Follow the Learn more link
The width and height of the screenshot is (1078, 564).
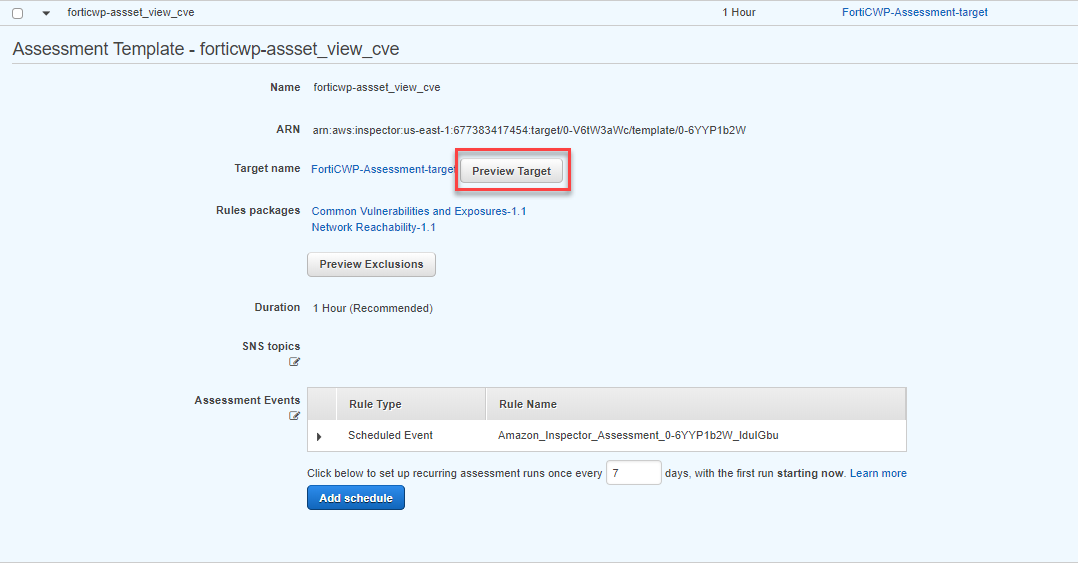pos(878,473)
